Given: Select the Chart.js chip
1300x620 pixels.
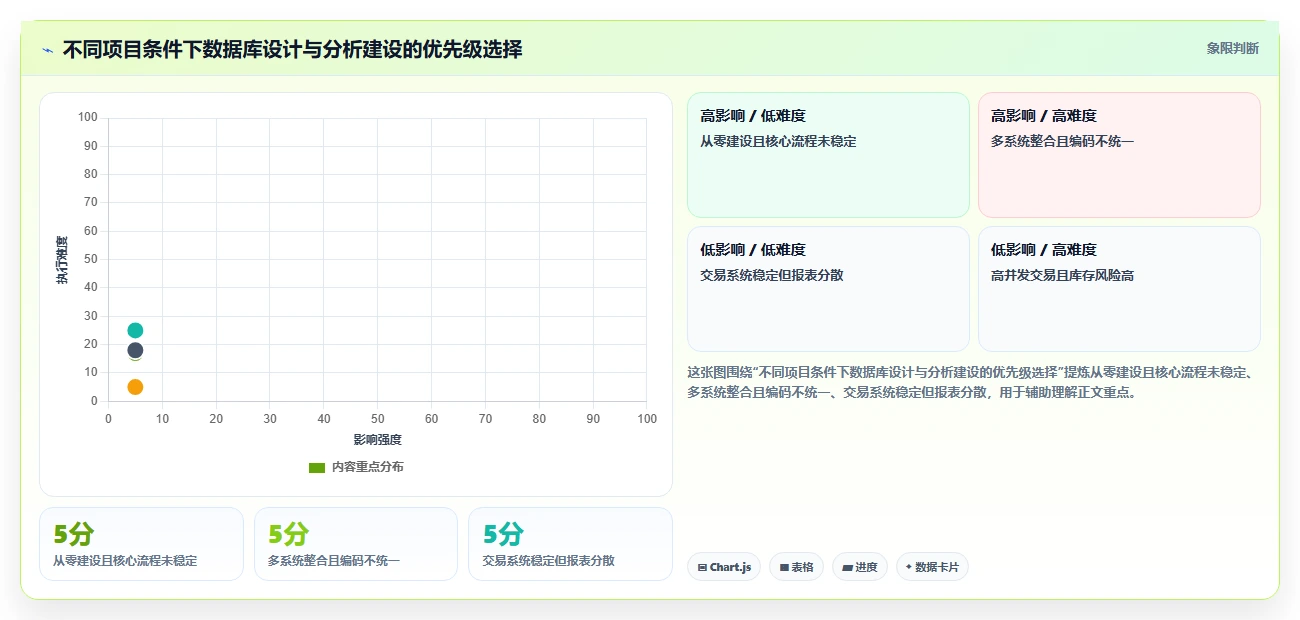Looking at the screenshot, I should [x=724, y=567].
